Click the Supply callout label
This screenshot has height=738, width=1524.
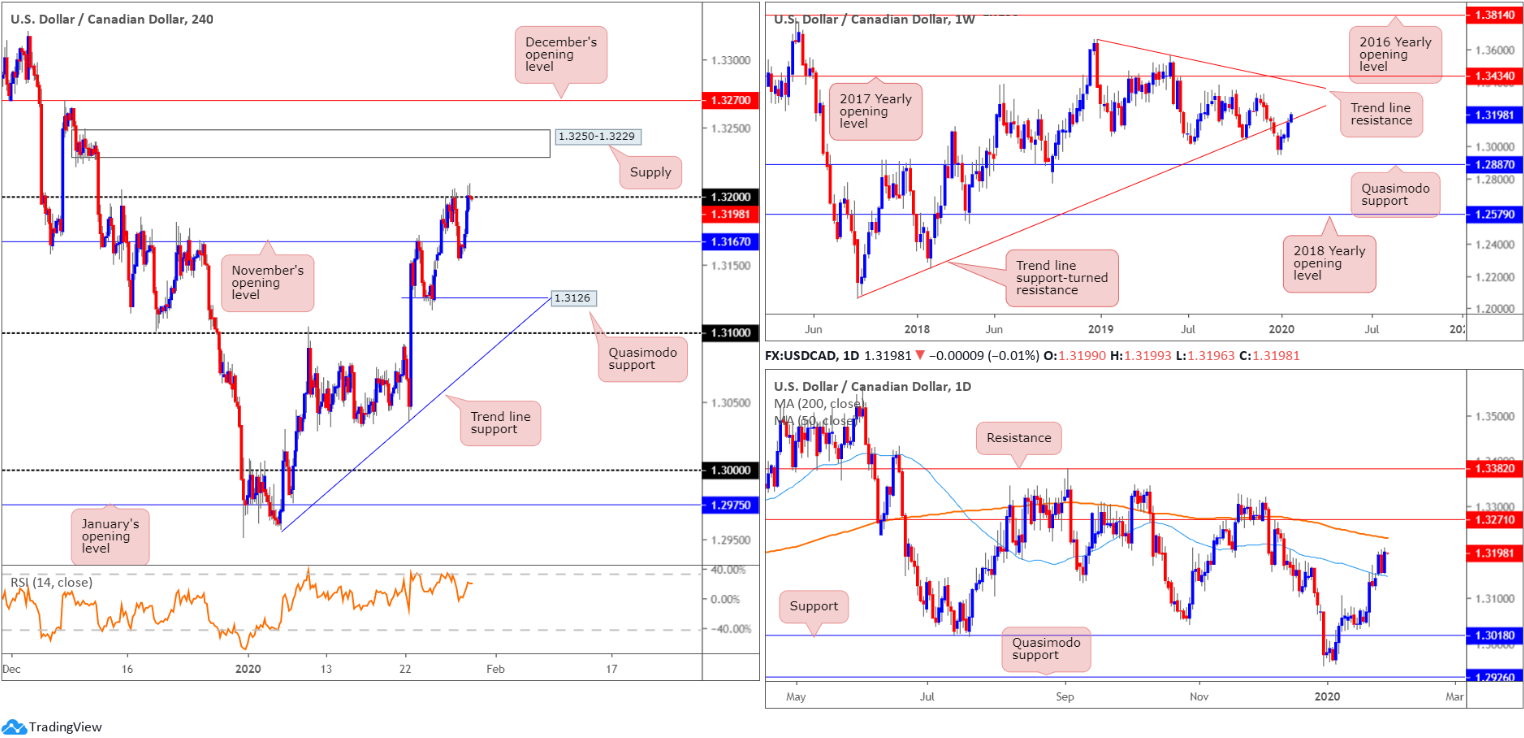pyautogui.click(x=650, y=172)
